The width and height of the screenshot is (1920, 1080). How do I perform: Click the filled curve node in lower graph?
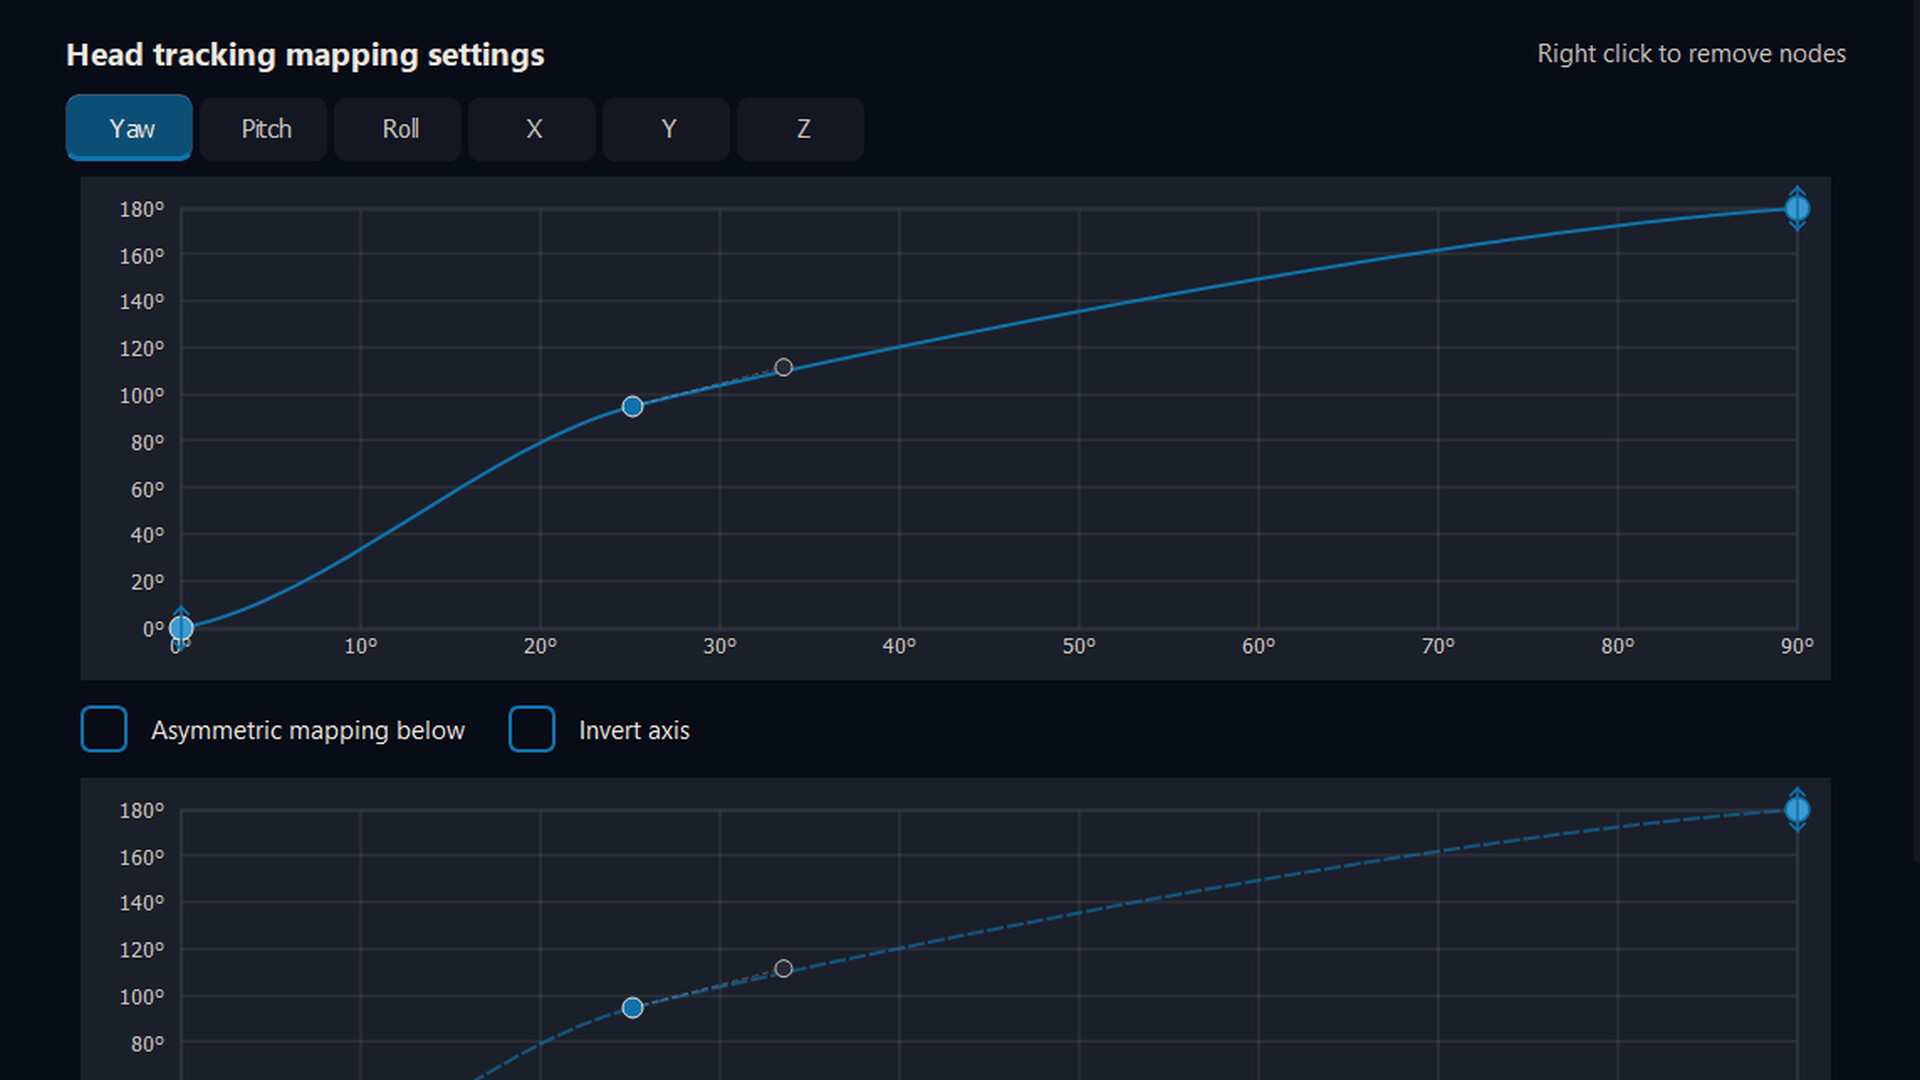click(x=632, y=1007)
